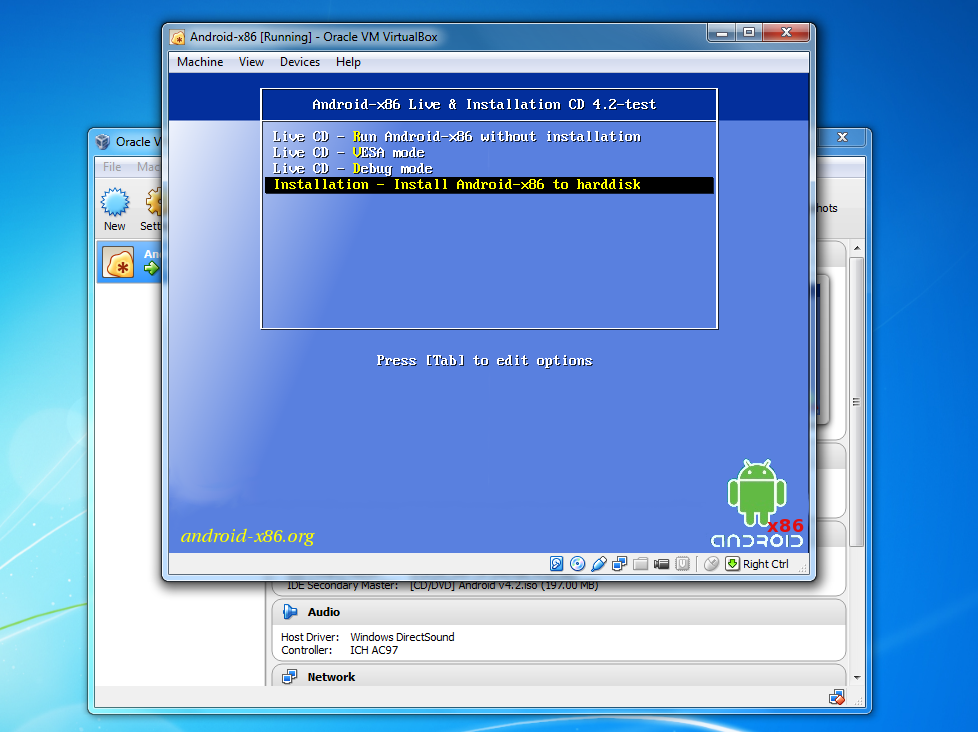Click the Android robot x86 logo

pos(757,504)
